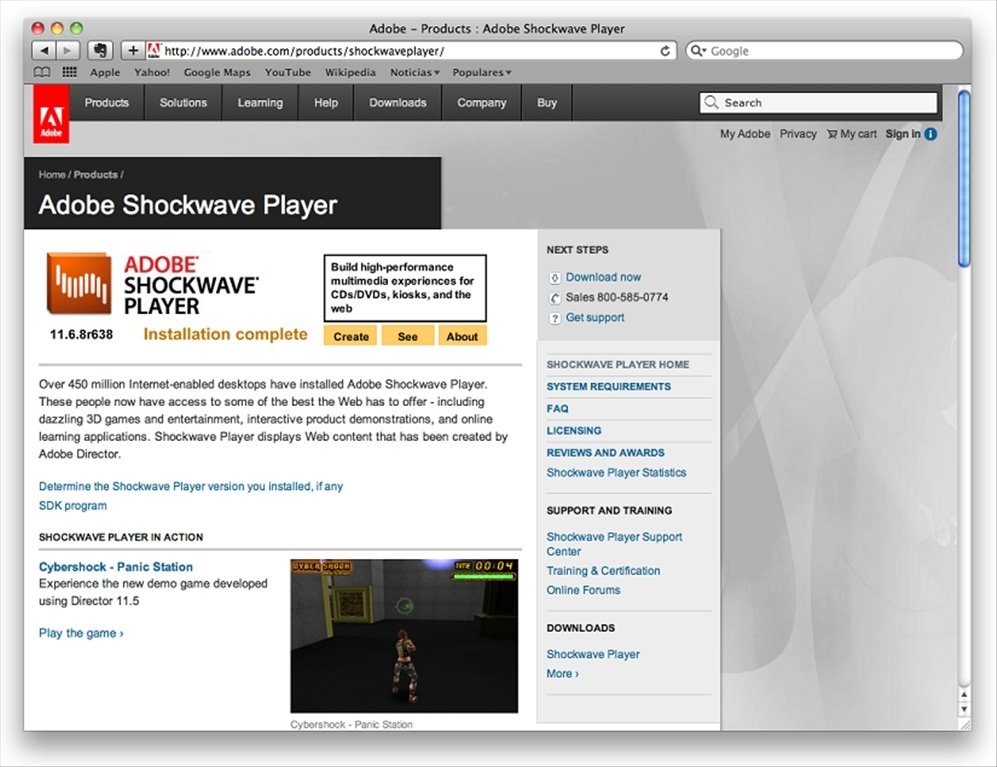Open the Downloads menu
997x767 pixels.
(x=398, y=102)
